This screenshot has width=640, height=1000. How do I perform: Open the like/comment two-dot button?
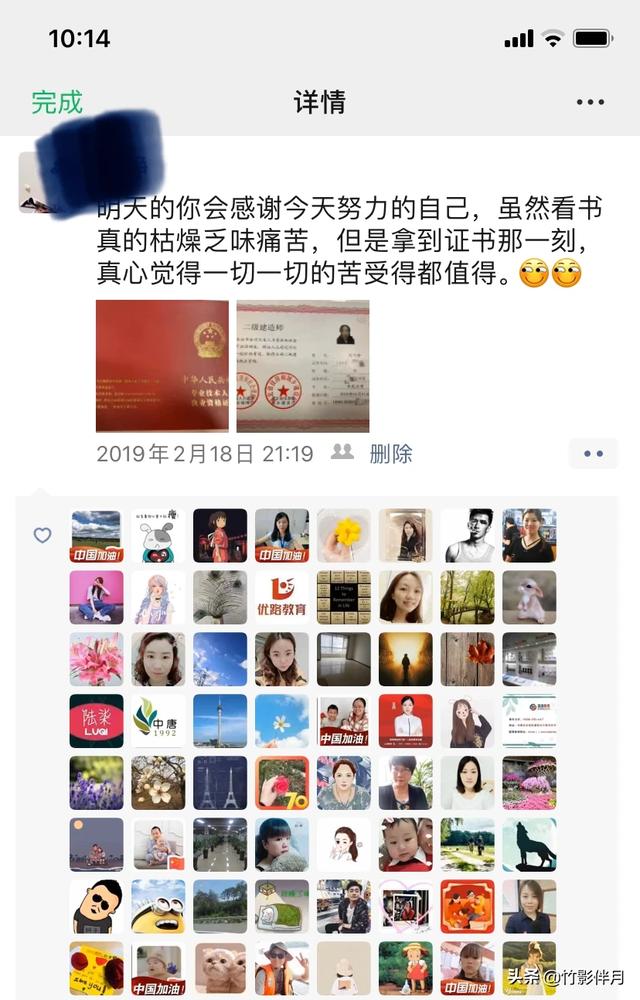(x=593, y=454)
